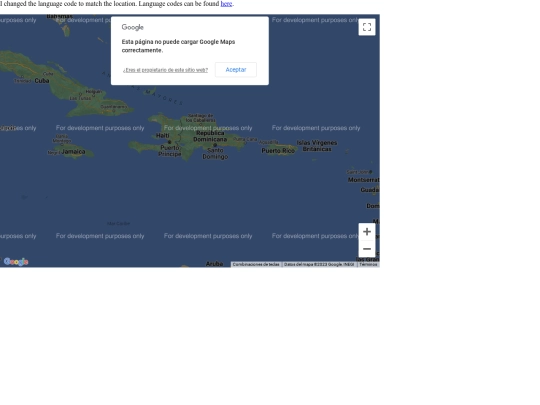Image resolution: width=540 pixels, height=405 pixels.
Task: Click the Montserrat map label
Action: [x=363, y=180]
